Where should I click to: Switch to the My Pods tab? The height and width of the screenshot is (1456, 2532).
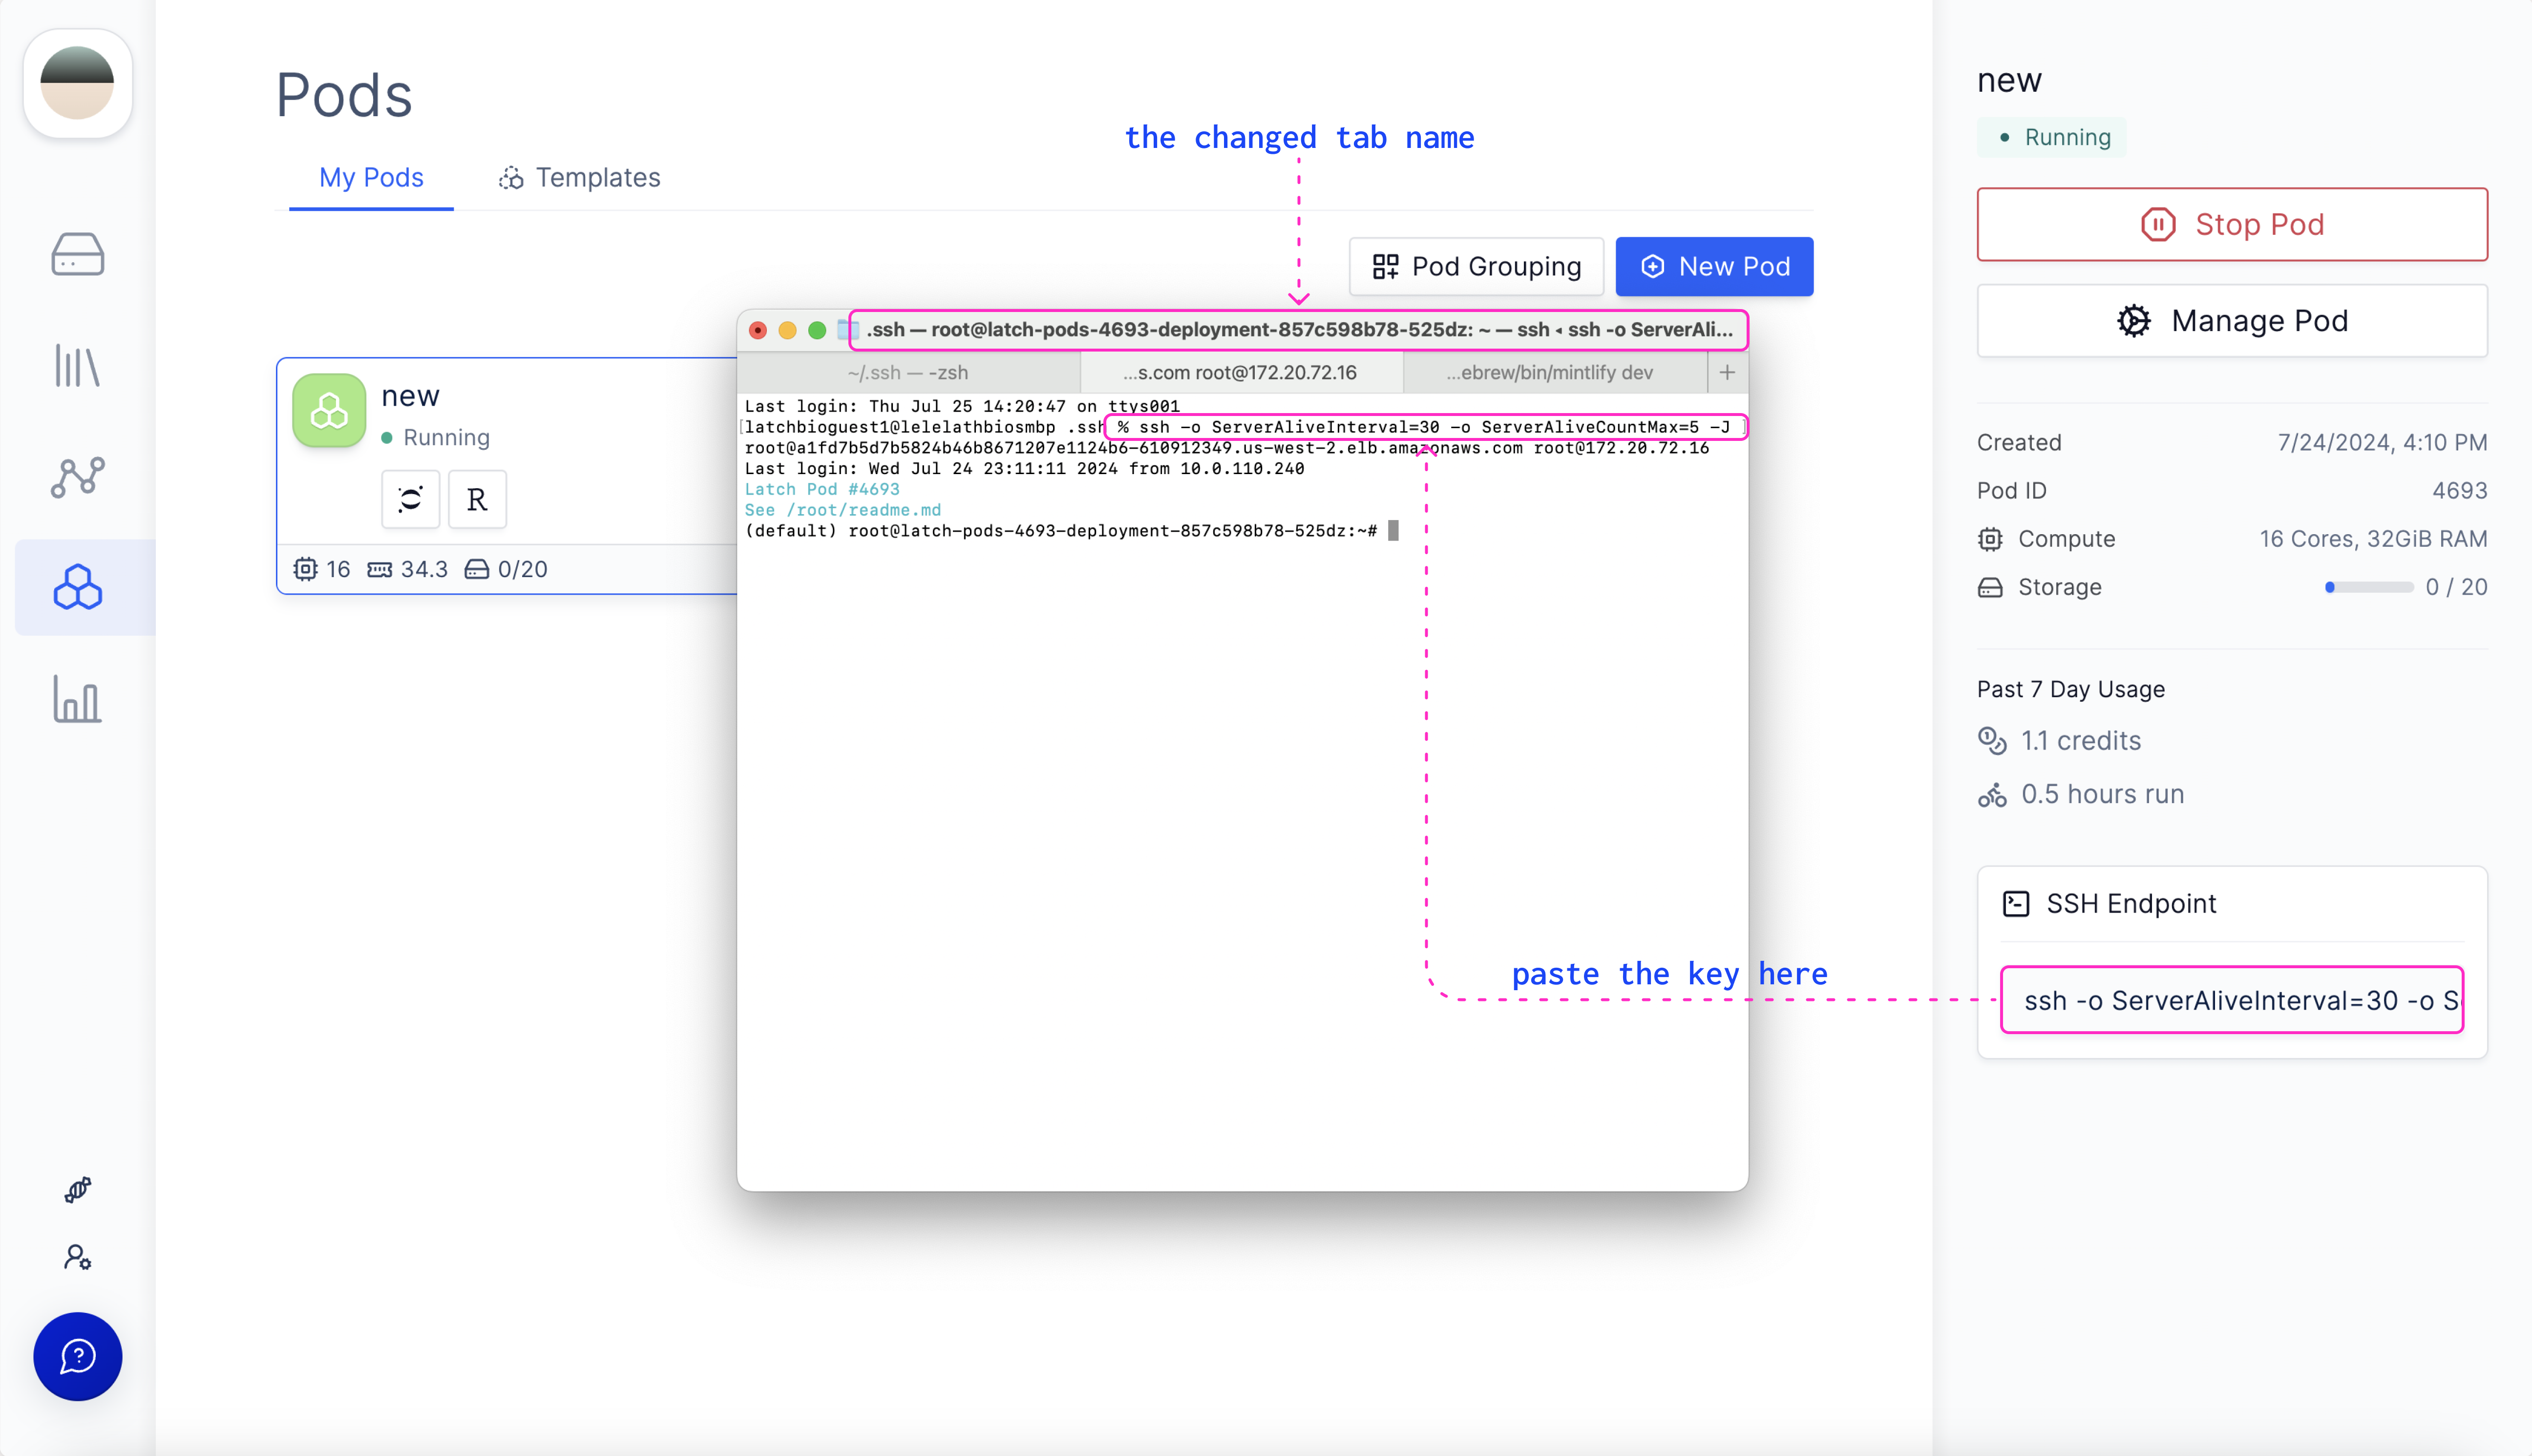[371, 178]
